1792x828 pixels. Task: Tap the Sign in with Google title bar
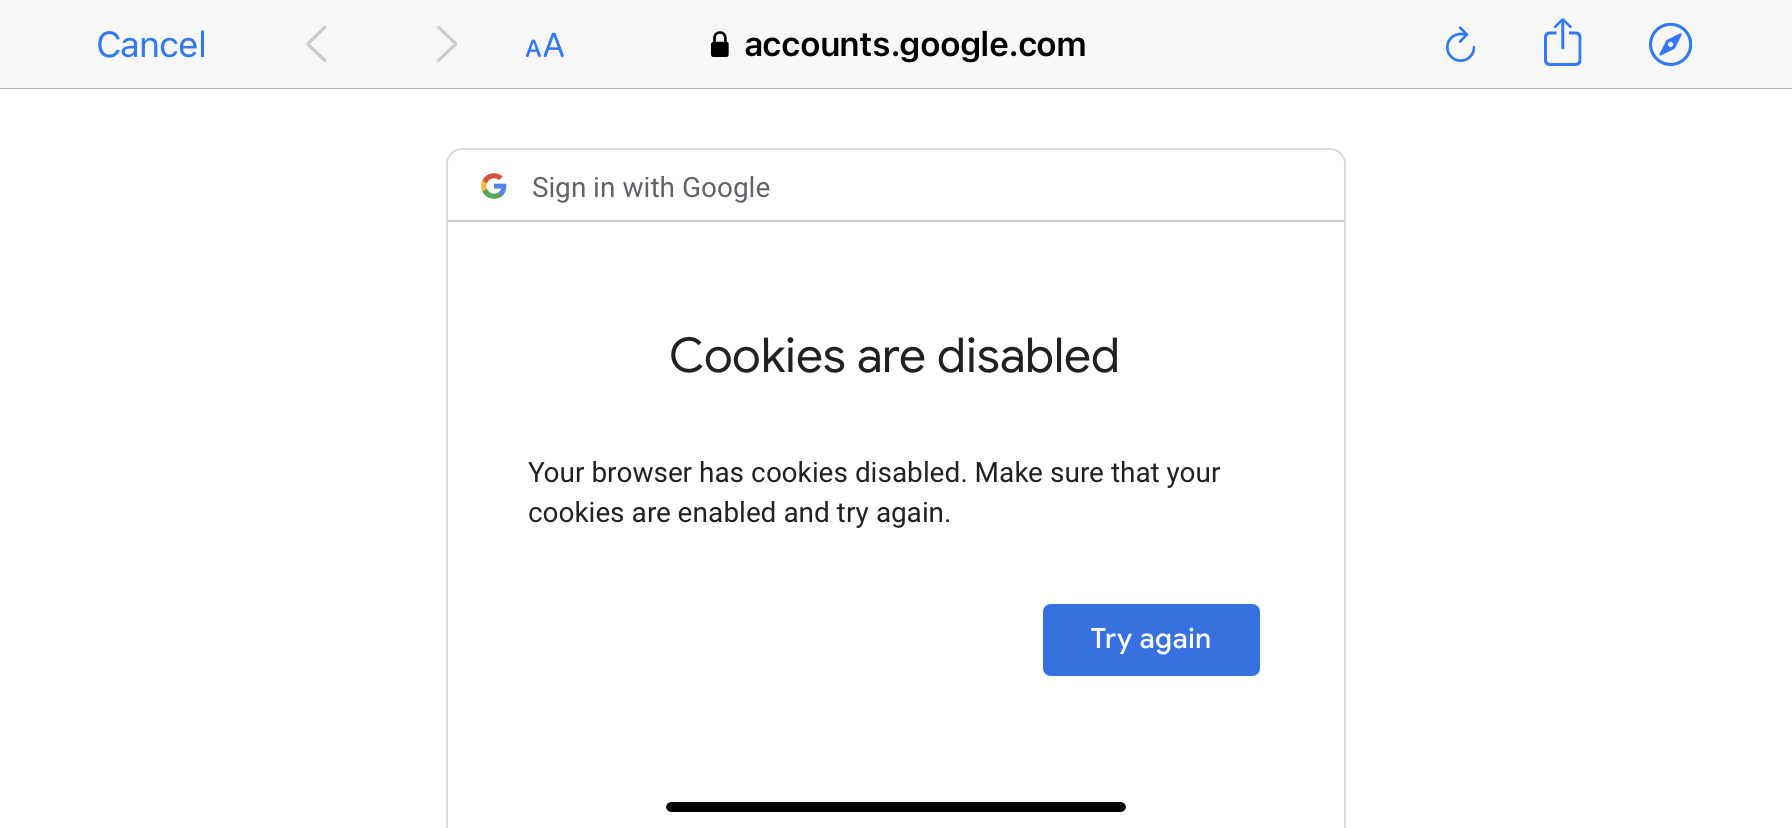[895, 185]
